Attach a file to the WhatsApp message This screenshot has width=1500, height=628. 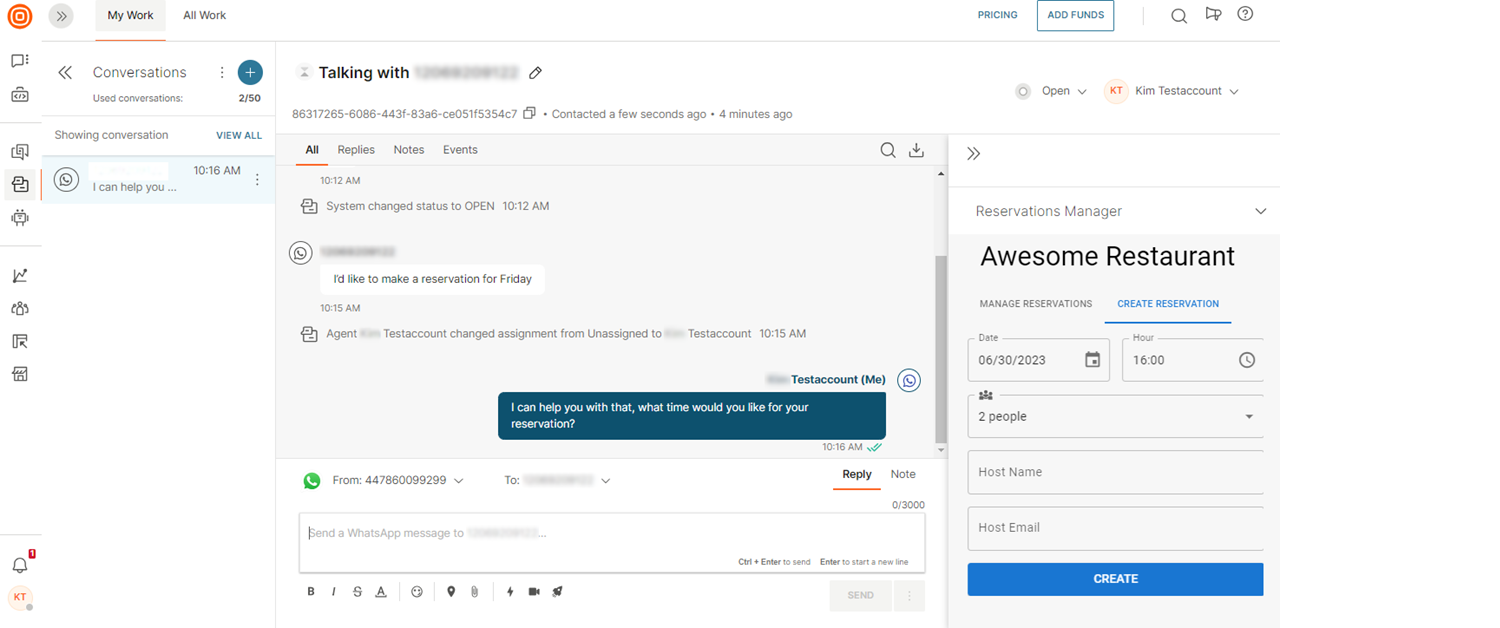(x=475, y=591)
